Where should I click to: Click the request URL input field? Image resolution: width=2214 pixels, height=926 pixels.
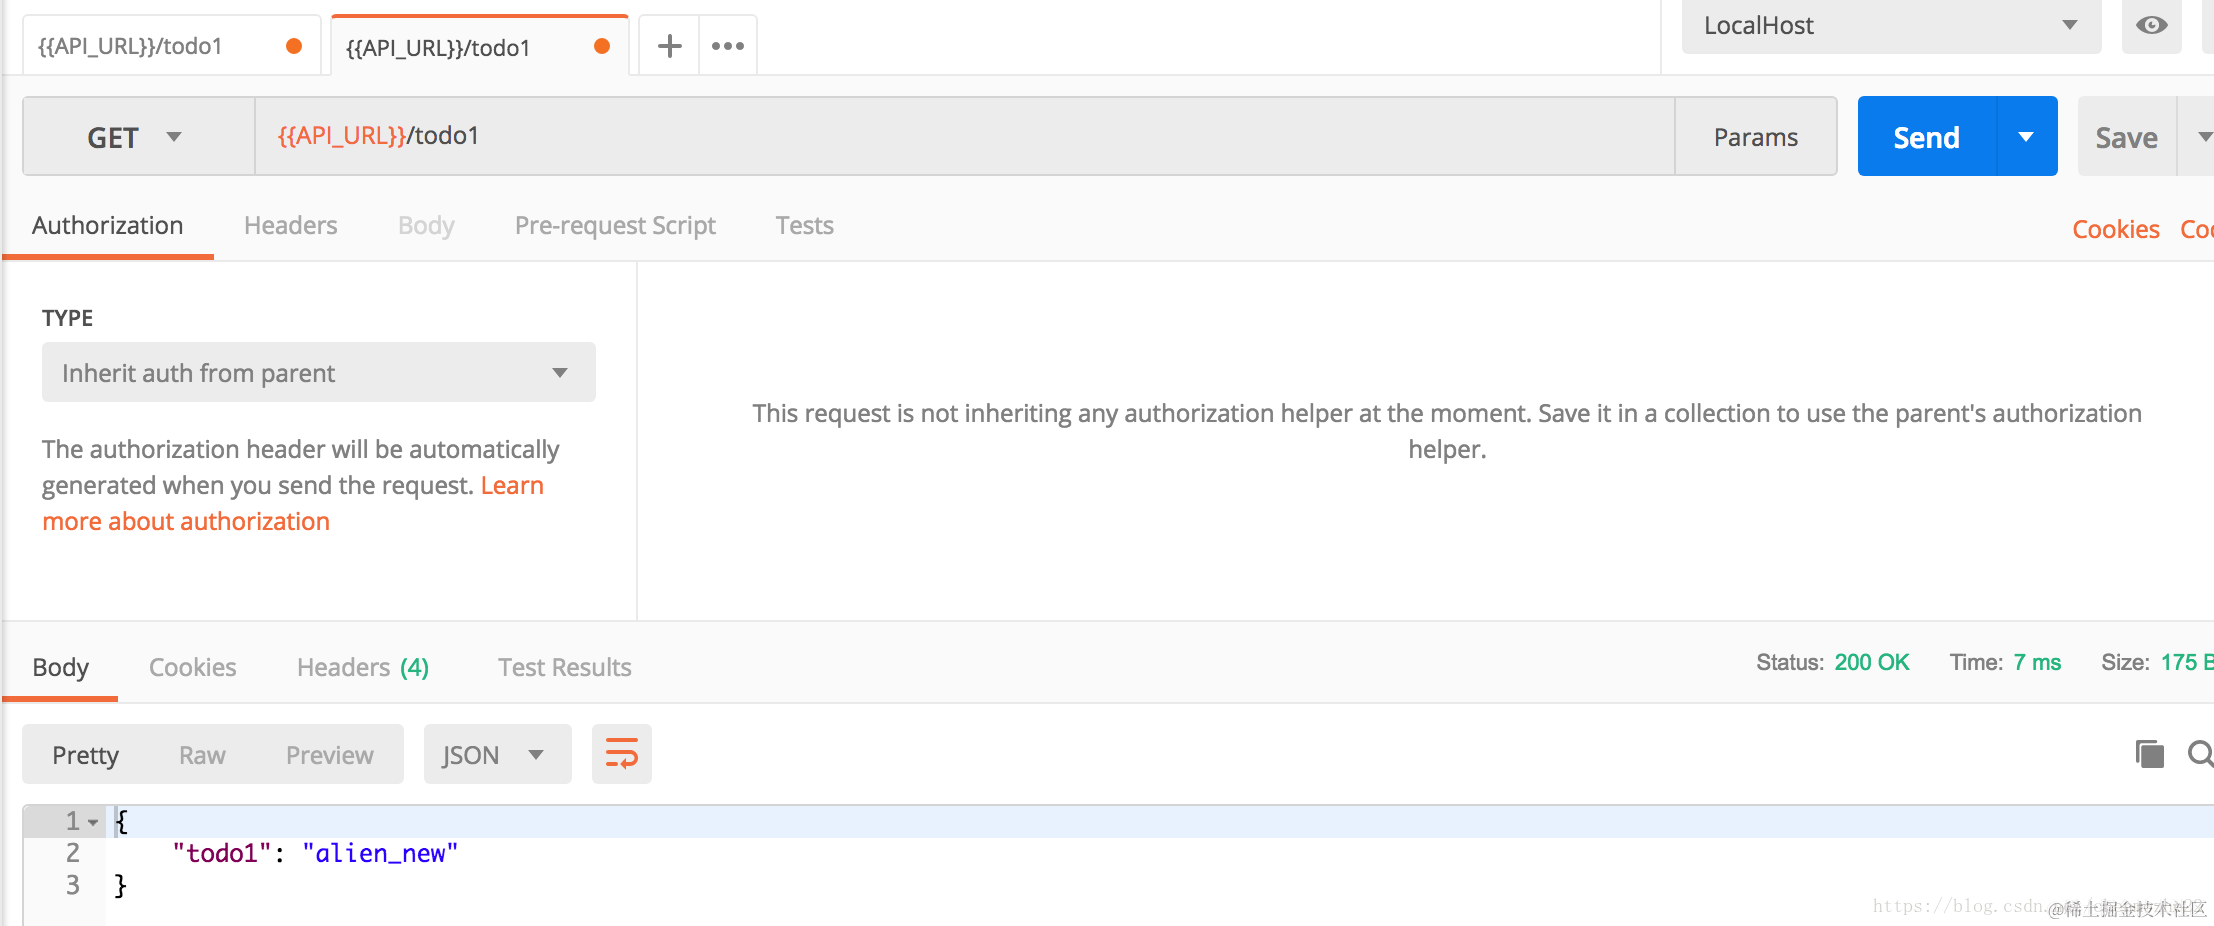click(965, 136)
